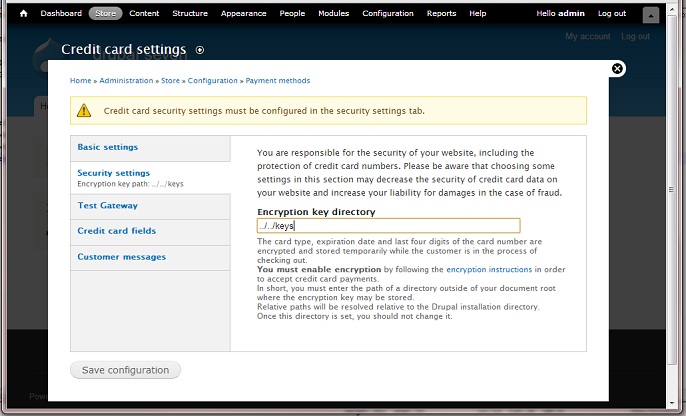
Task: Show the Customer messages tab
Action: coord(122,257)
